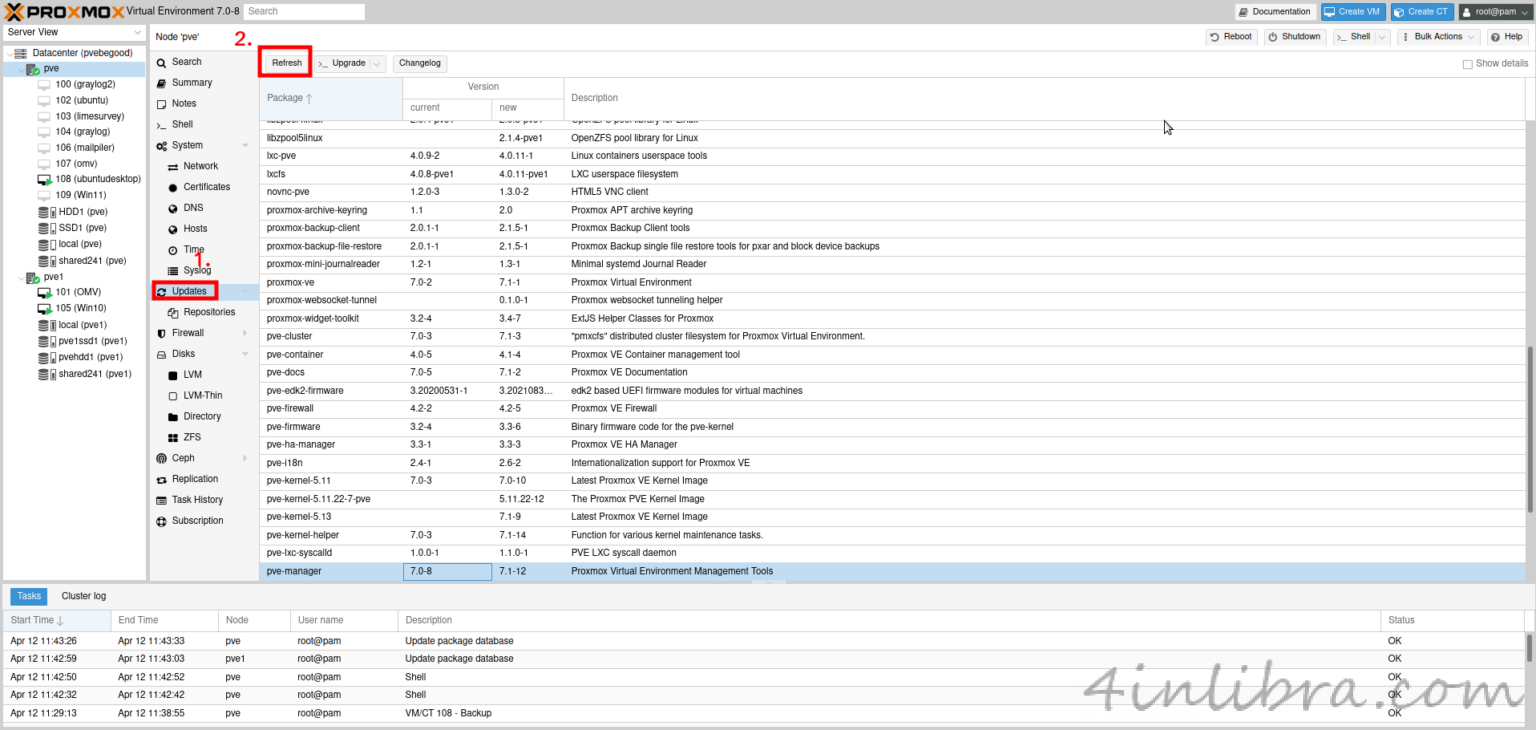Open the Server View dropdown
The width and height of the screenshot is (1536, 730).
(74, 32)
